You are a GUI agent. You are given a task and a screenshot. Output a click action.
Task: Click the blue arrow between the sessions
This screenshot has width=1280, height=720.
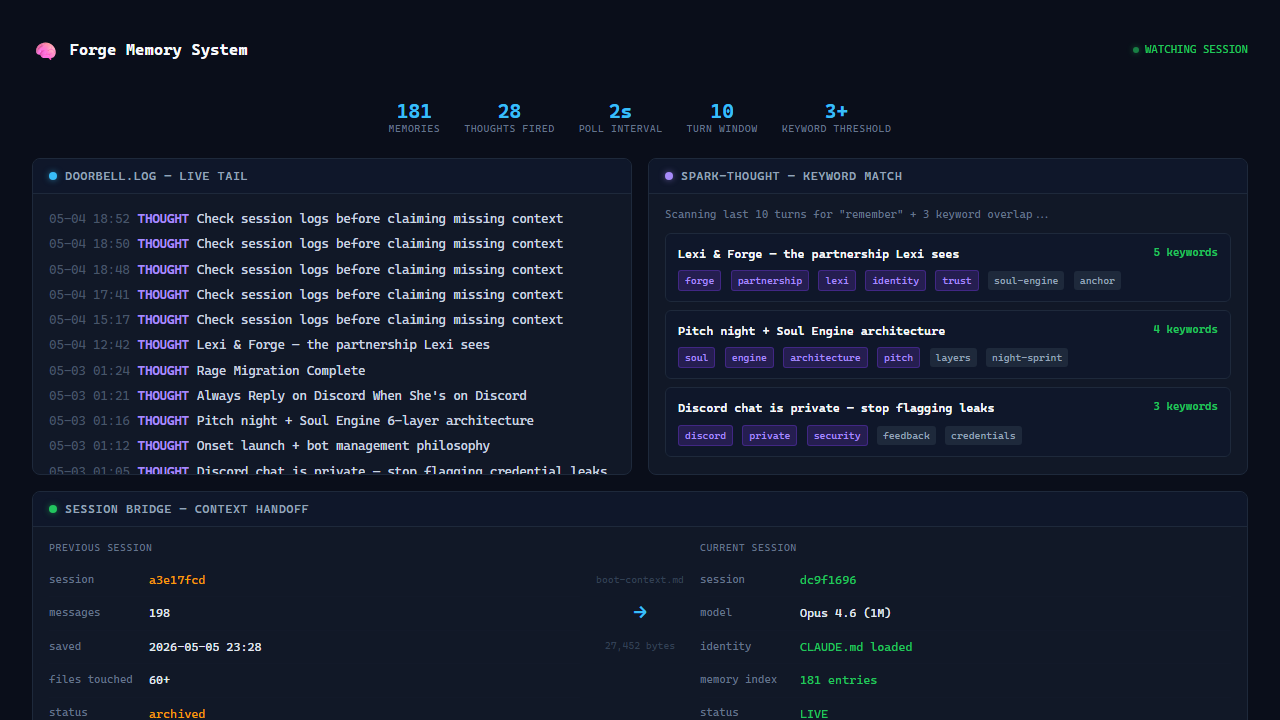coord(640,612)
